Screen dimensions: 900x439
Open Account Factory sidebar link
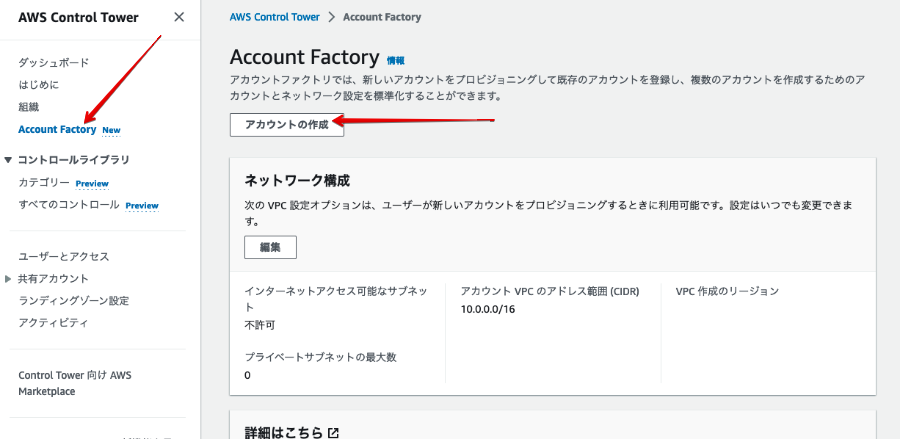point(57,130)
